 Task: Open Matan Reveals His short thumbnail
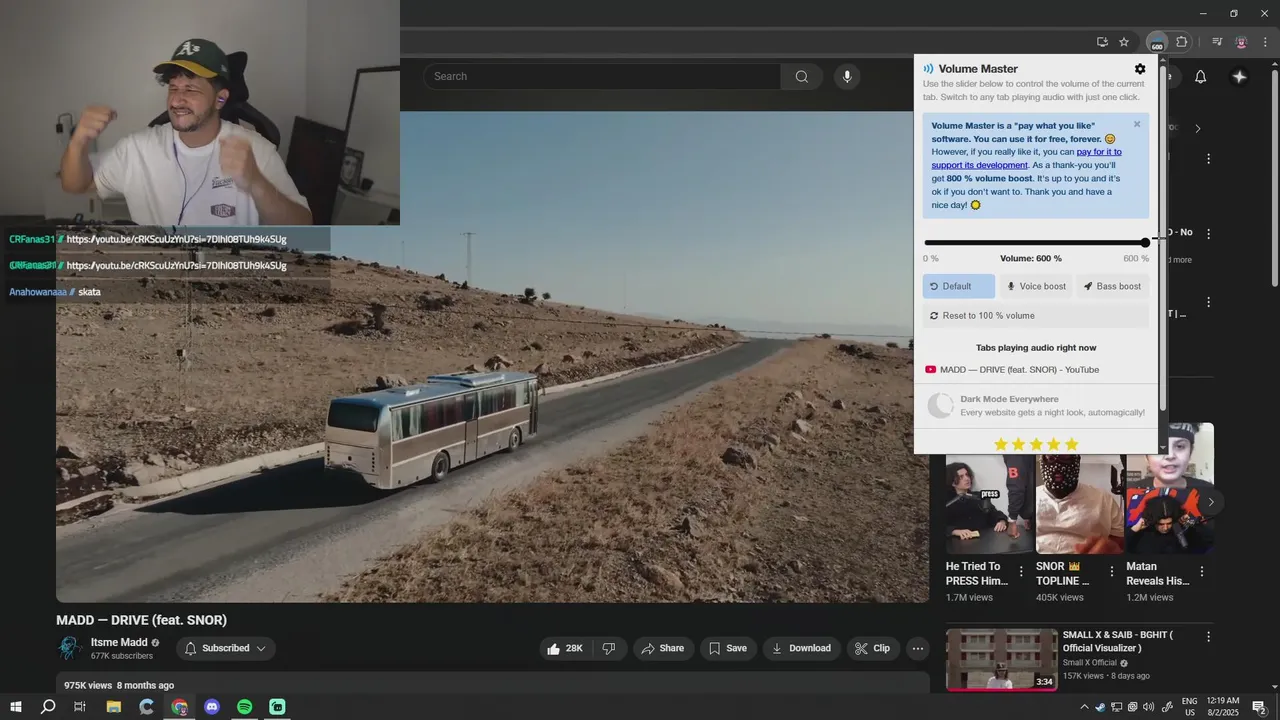(x=1170, y=490)
